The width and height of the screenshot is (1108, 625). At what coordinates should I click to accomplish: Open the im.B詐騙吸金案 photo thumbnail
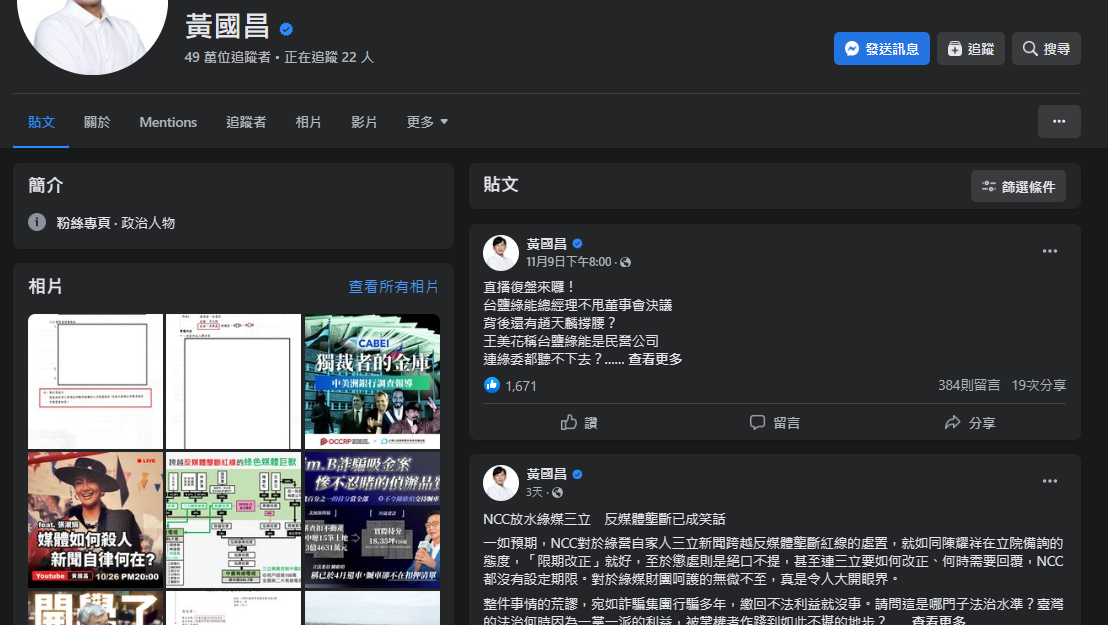pos(372,520)
